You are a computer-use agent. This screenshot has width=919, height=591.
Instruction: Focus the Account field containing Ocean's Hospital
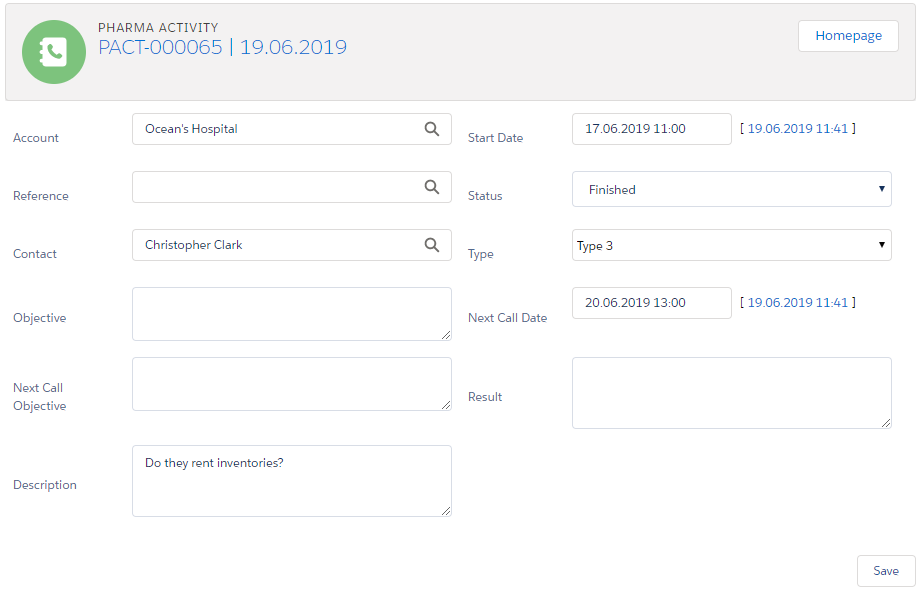(275, 129)
